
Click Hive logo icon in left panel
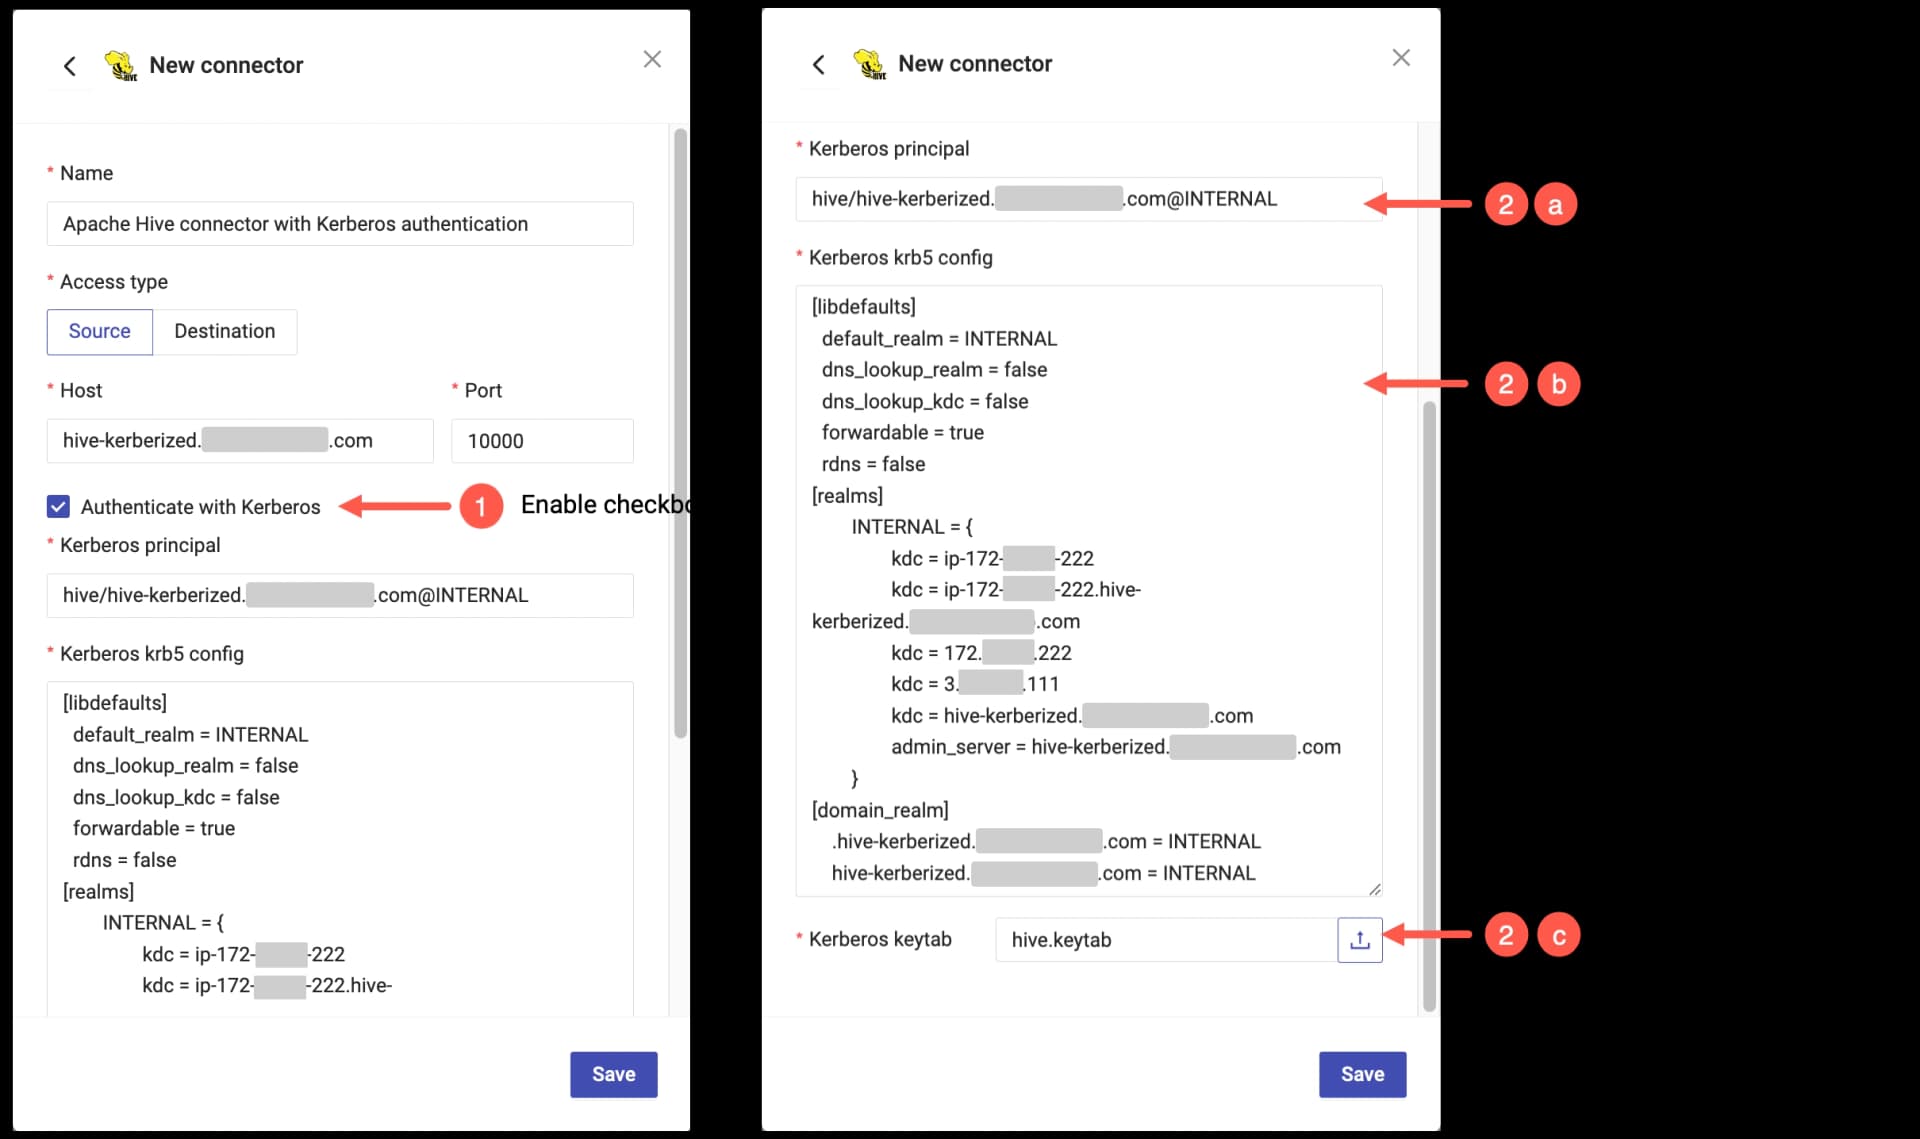click(121, 66)
